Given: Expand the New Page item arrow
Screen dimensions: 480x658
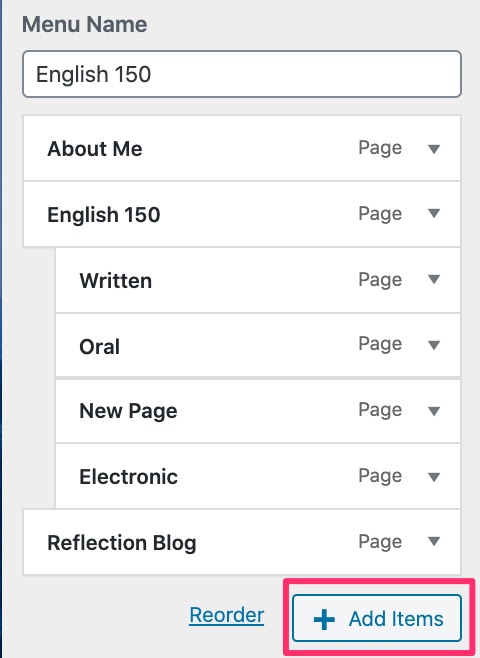Looking at the screenshot, I should (434, 411).
